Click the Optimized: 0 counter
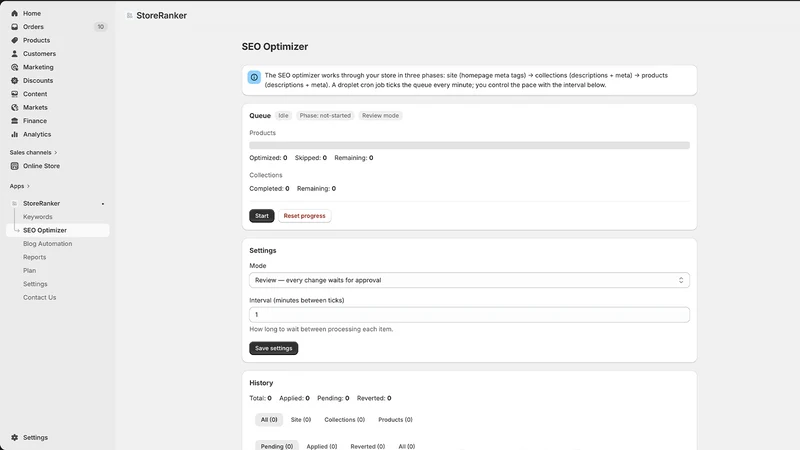Image resolution: width=800 pixels, height=450 pixels. [x=268, y=158]
